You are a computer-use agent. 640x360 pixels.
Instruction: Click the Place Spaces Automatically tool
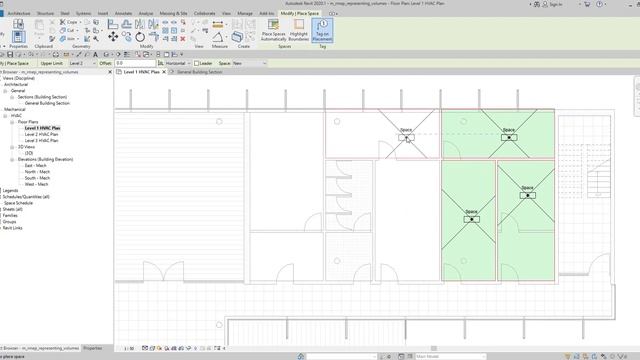273,30
